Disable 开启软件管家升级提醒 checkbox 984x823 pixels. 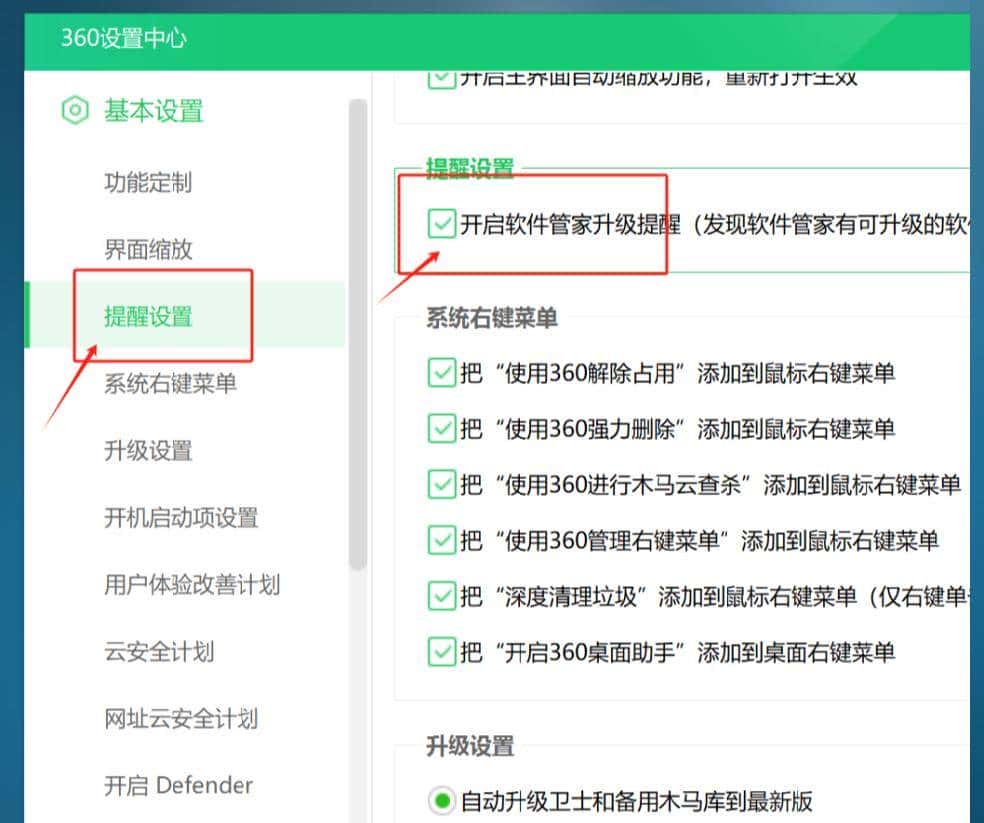pos(441,223)
